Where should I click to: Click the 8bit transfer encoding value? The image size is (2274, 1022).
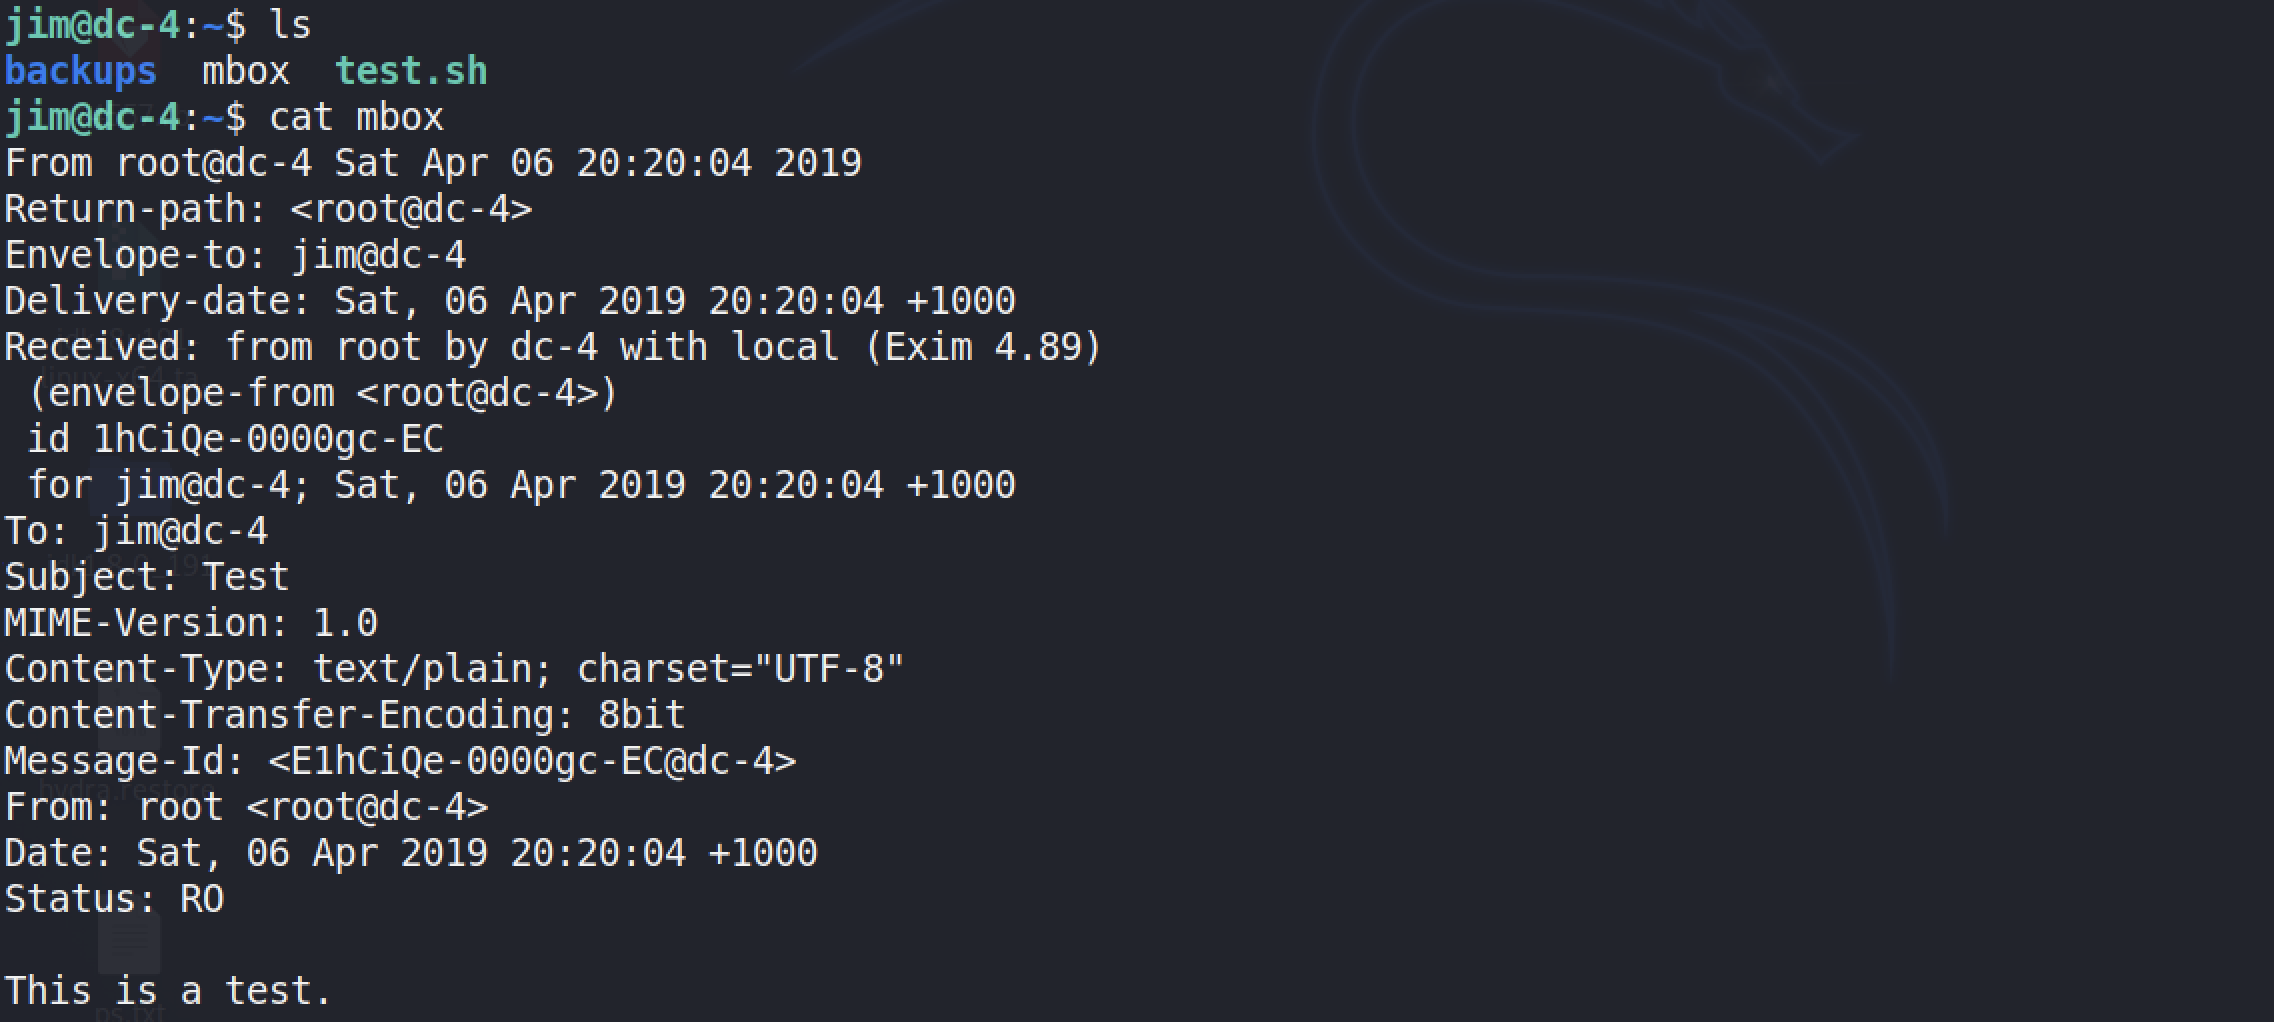(642, 715)
